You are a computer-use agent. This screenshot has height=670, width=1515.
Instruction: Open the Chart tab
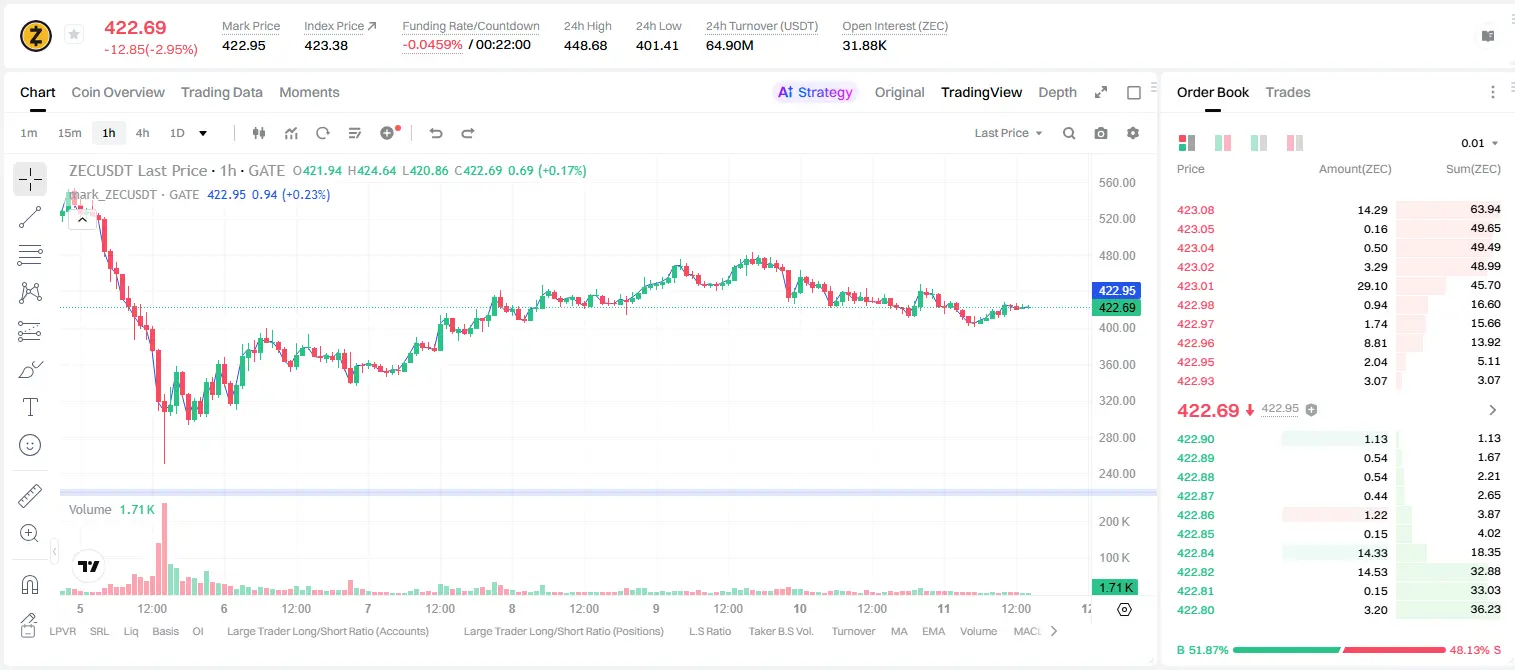tap(38, 92)
